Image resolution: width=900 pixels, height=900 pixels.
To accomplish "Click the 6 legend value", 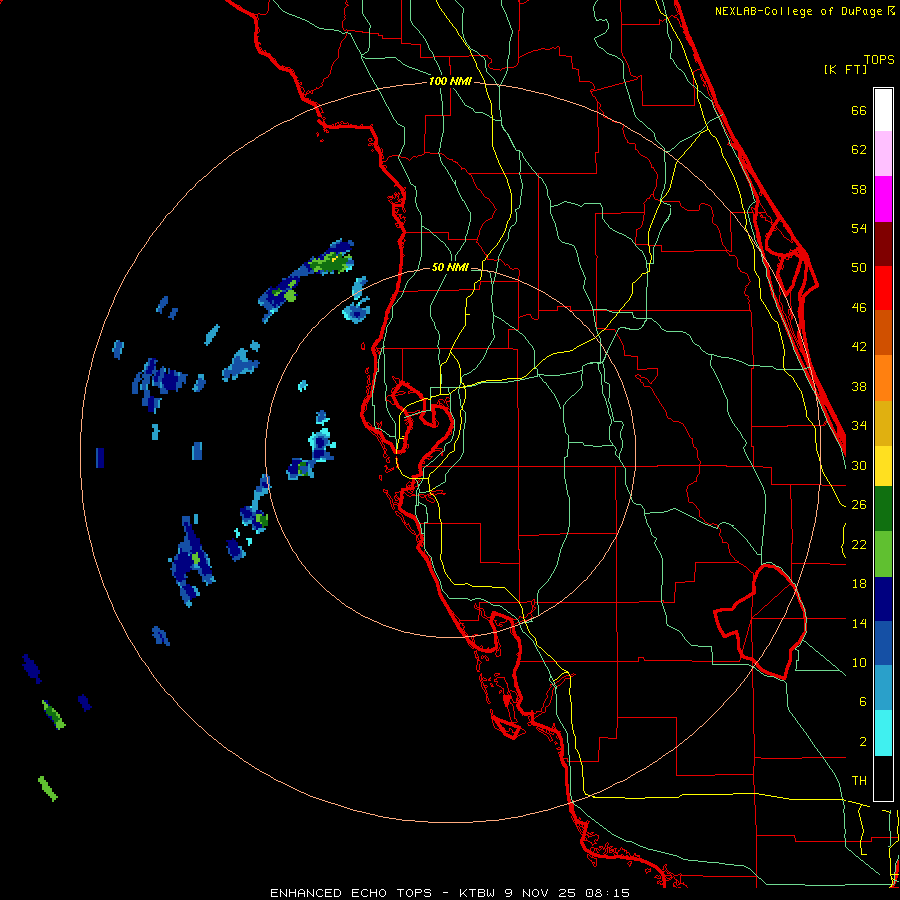I will pyautogui.click(x=863, y=701).
